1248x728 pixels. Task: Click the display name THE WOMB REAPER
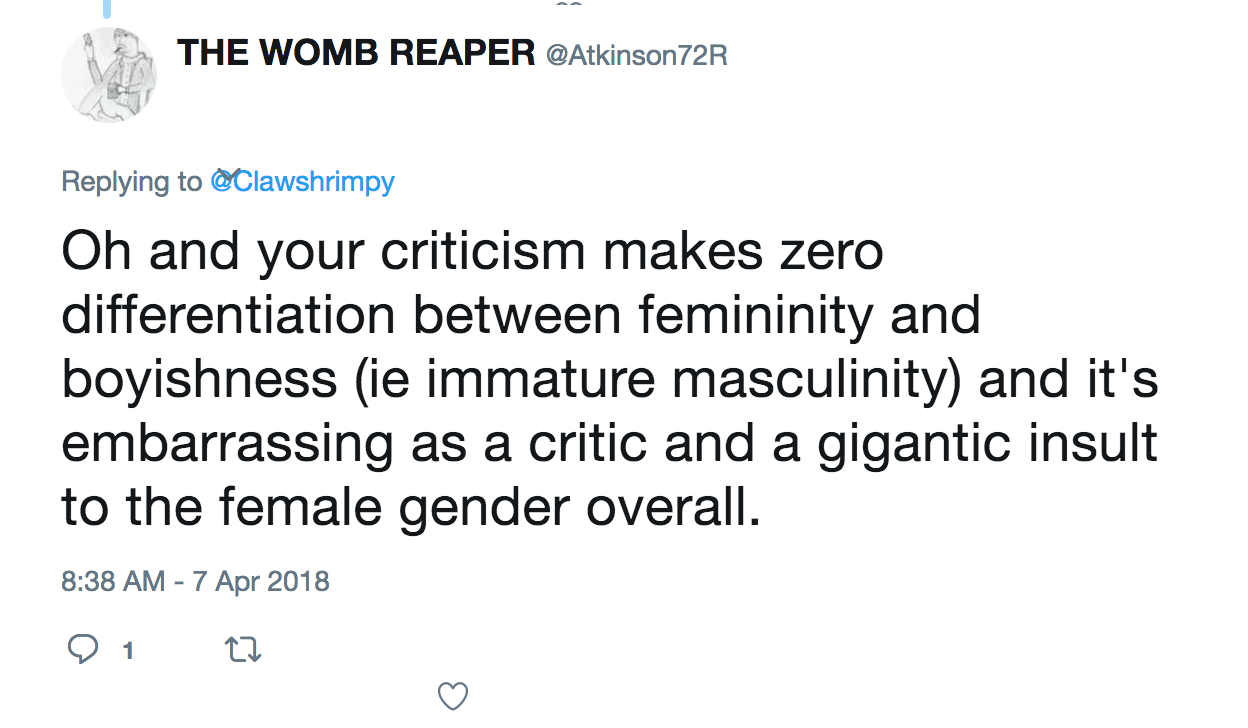[x=356, y=53]
